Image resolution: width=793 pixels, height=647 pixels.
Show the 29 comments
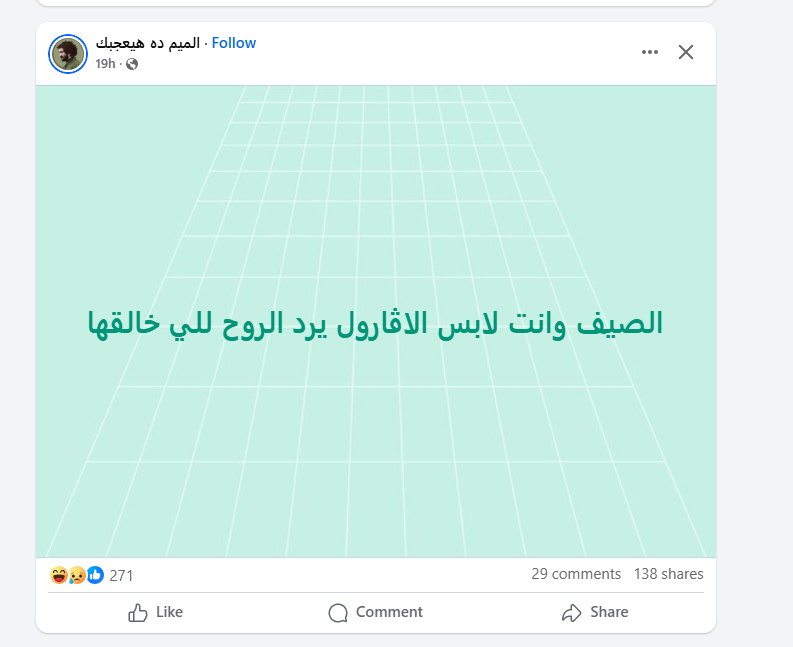point(576,574)
